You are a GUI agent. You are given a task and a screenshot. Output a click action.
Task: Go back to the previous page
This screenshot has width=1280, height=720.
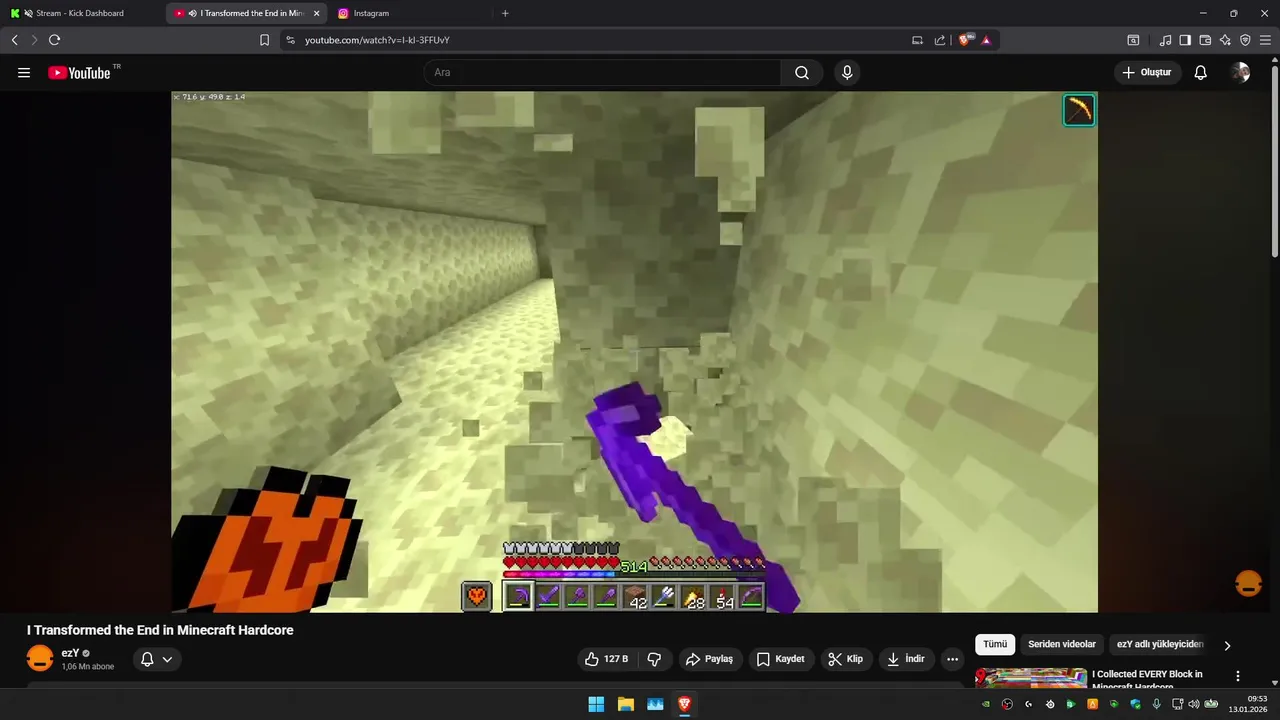[x=14, y=40]
